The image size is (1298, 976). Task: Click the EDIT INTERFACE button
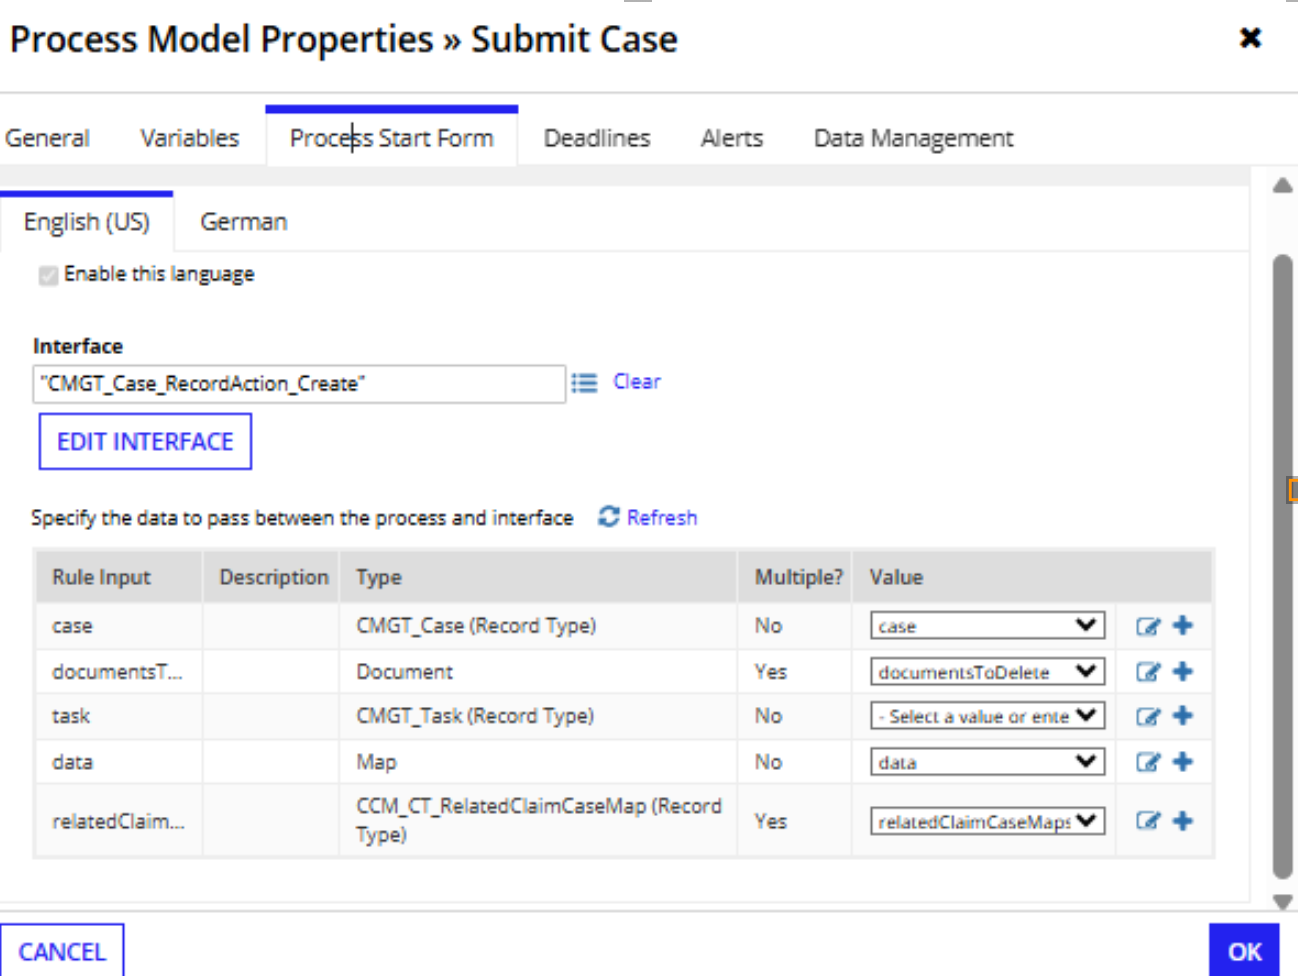click(145, 442)
